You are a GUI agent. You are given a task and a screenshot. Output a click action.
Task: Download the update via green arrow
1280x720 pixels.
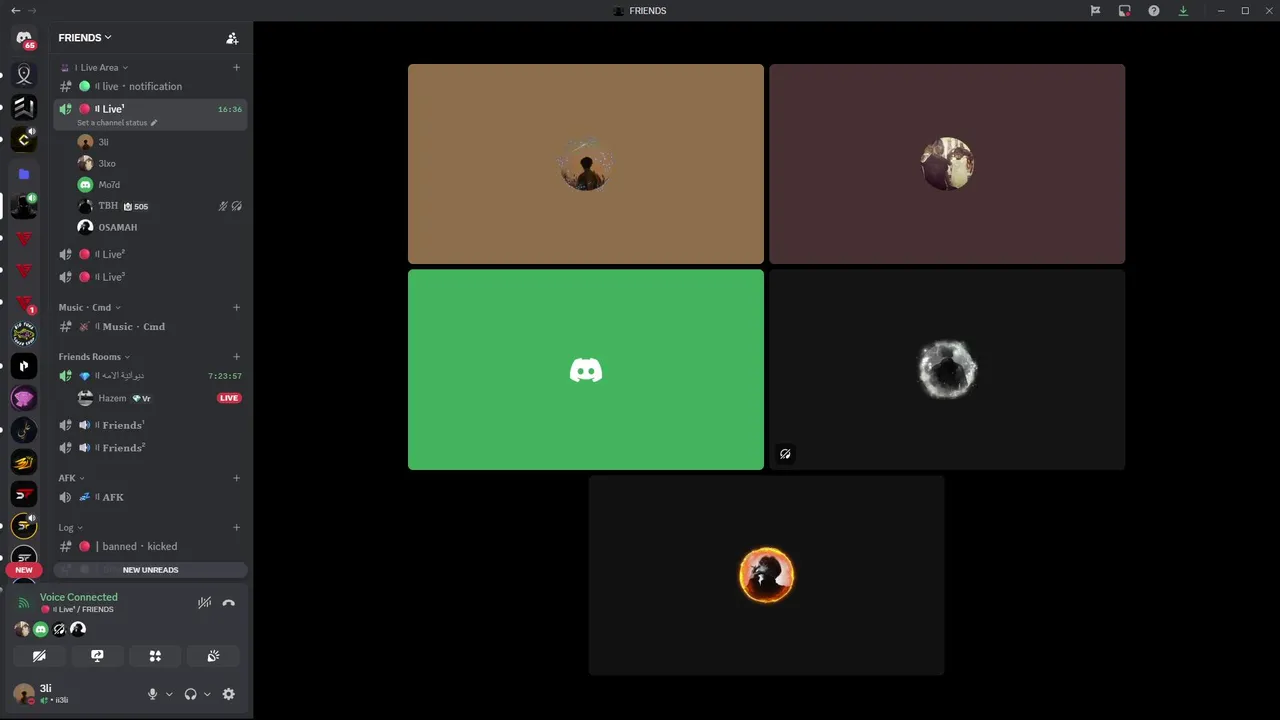click(1183, 11)
